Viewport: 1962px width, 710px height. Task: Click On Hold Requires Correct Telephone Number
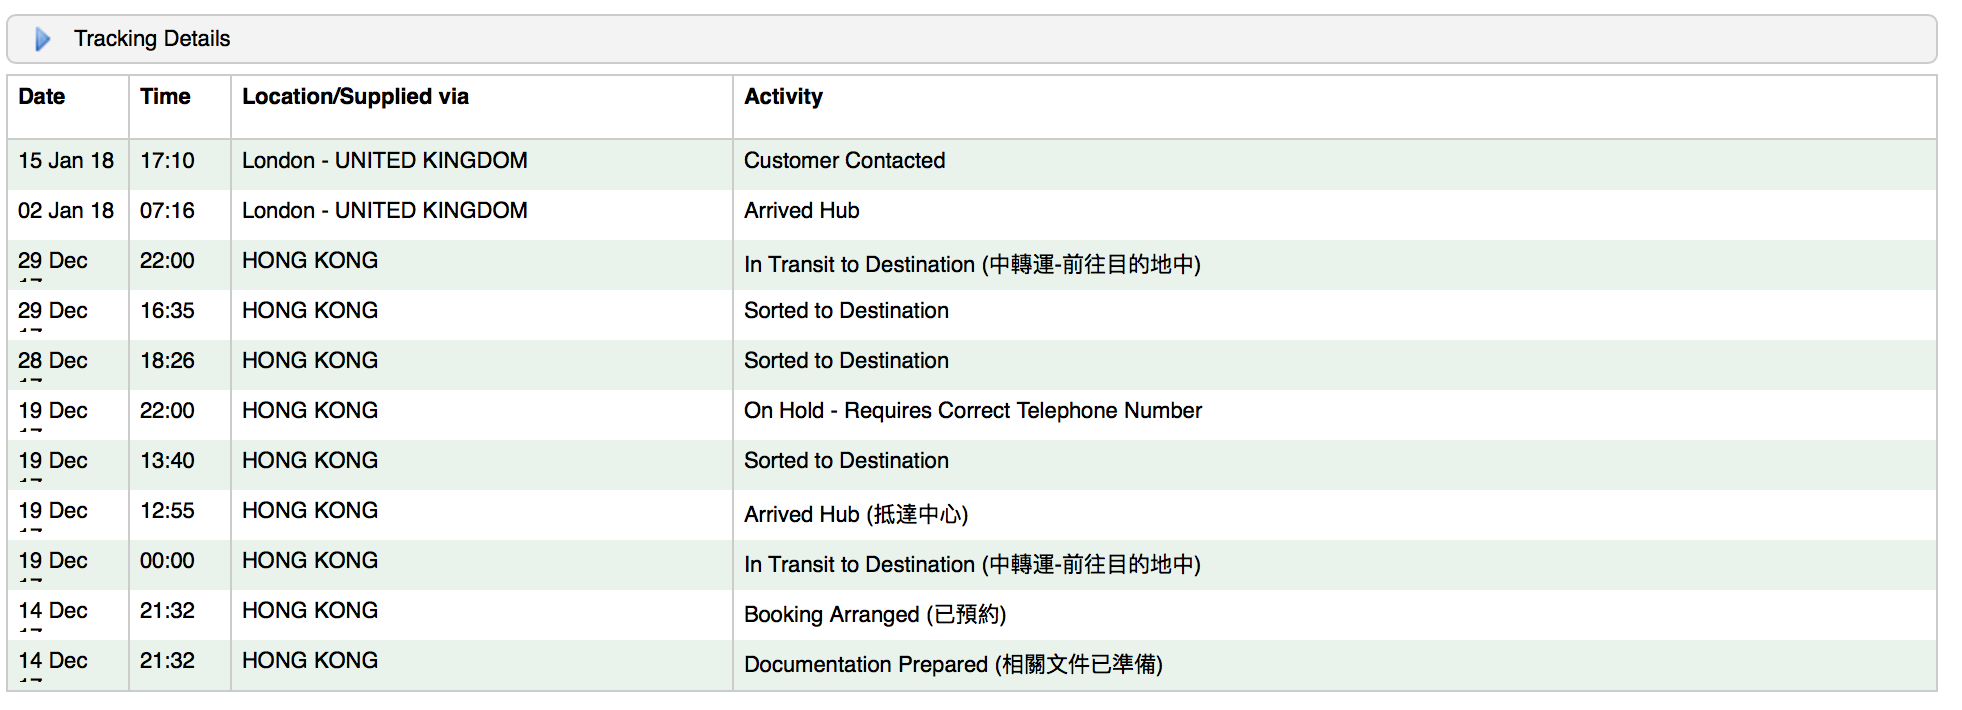click(972, 411)
